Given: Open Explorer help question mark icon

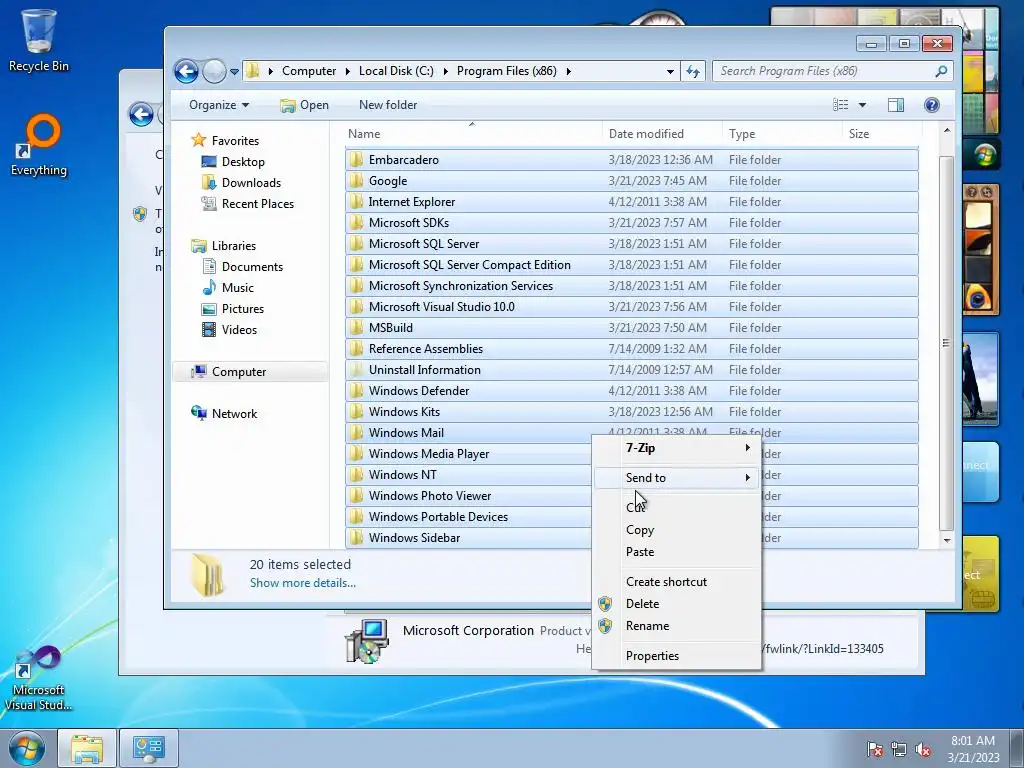Looking at the screenshot, I should click(932, 105).
